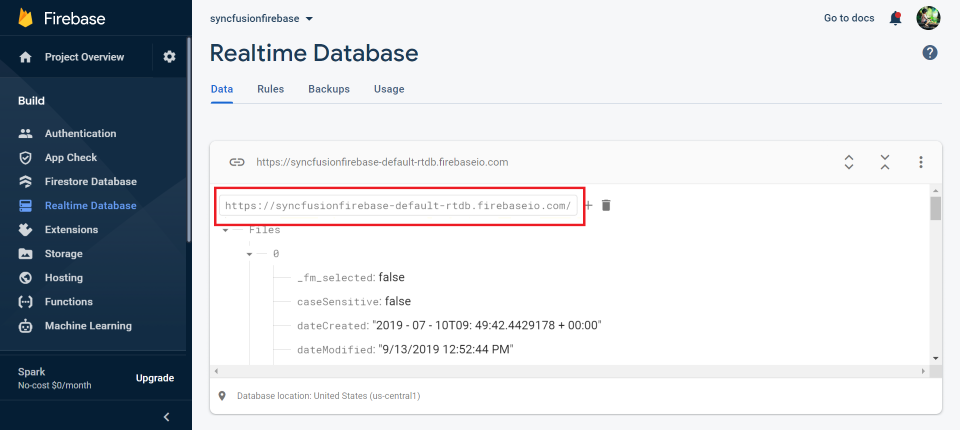Click the Firestore Database icon
This screenshot has width=960, height=430.
point(25,181)
